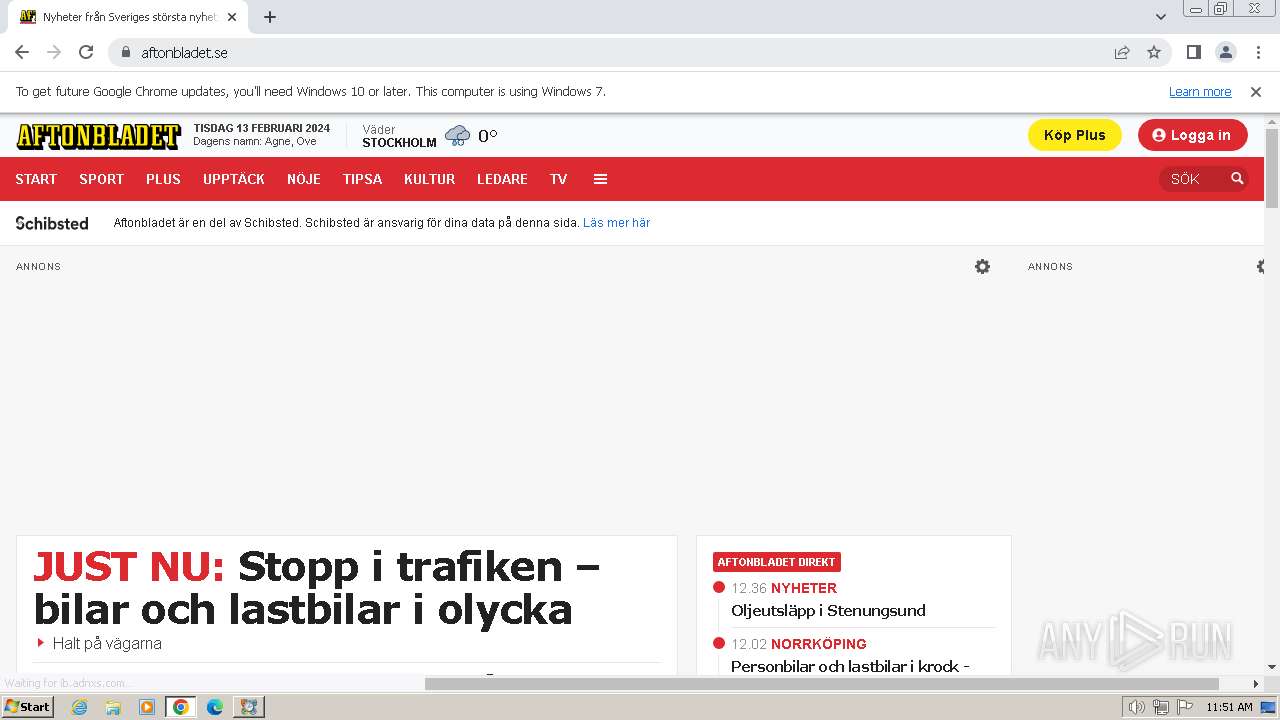Bookmark this tab with the star icon

point(1154,52)
